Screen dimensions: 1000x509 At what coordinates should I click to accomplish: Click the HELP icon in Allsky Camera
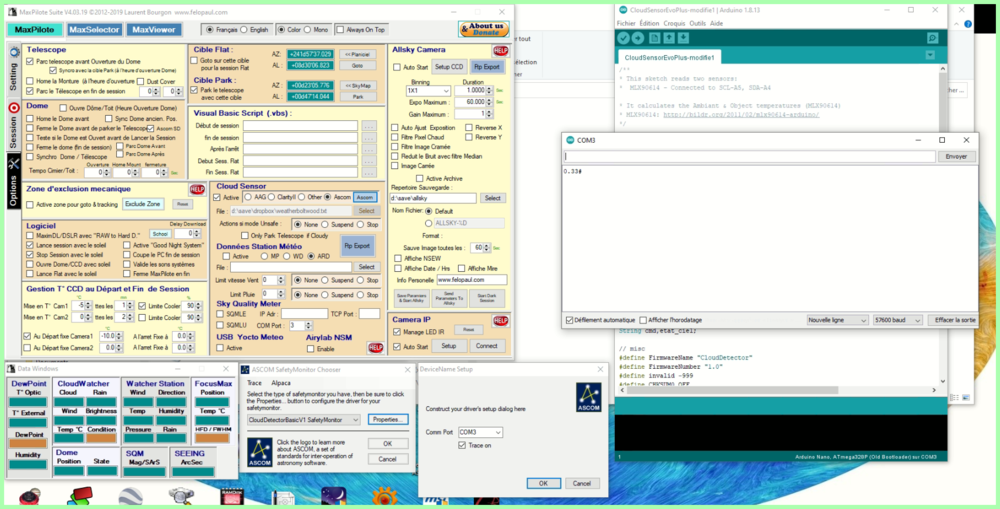[501, 50]
